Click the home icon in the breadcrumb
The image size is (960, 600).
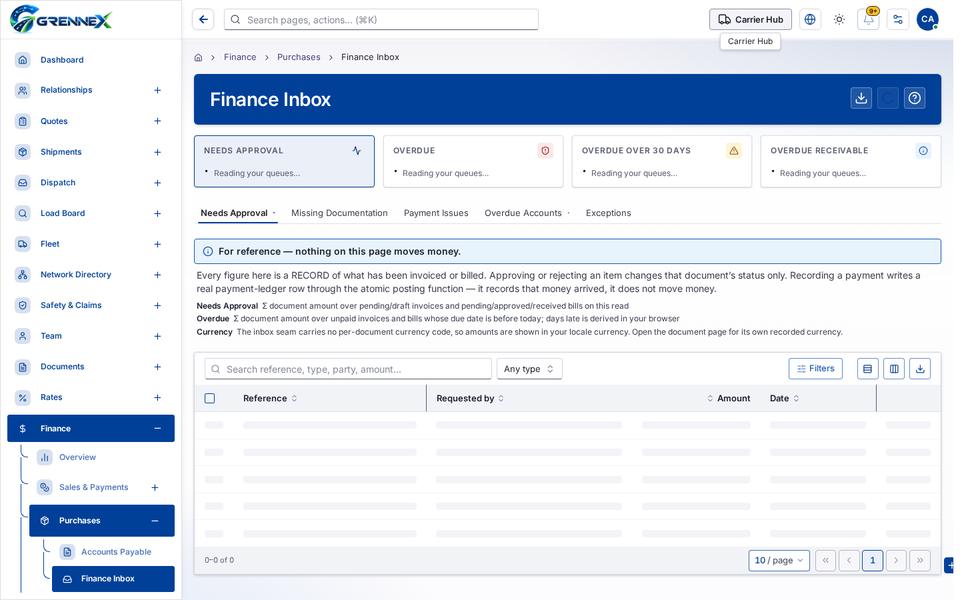(198, 58)
